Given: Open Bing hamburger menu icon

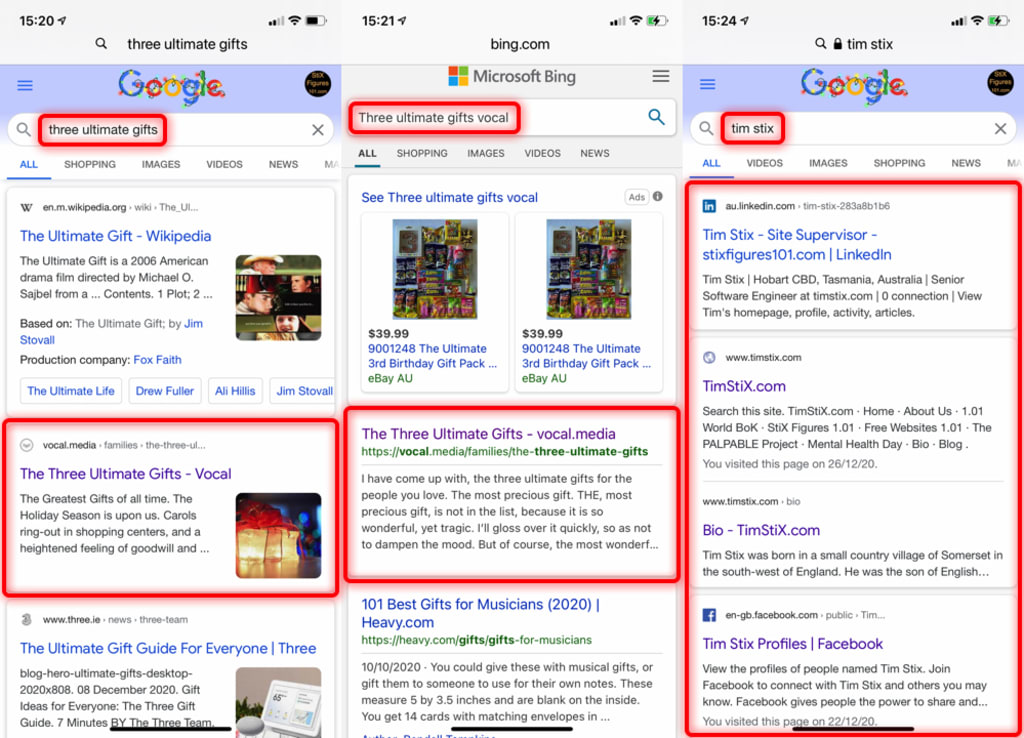Looking at the screenshot, I should (661, 76).
